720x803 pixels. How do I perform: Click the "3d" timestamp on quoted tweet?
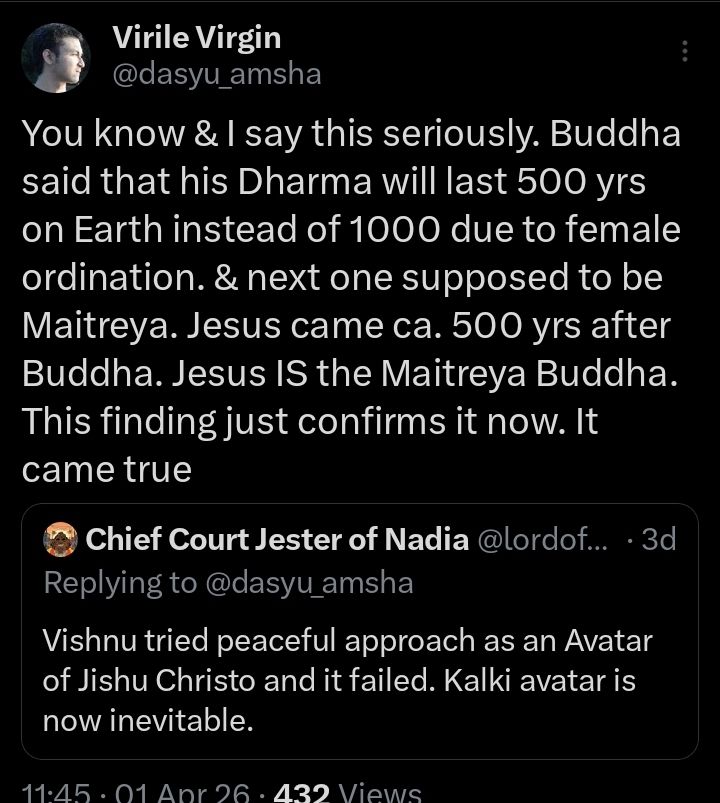point(658,540)
